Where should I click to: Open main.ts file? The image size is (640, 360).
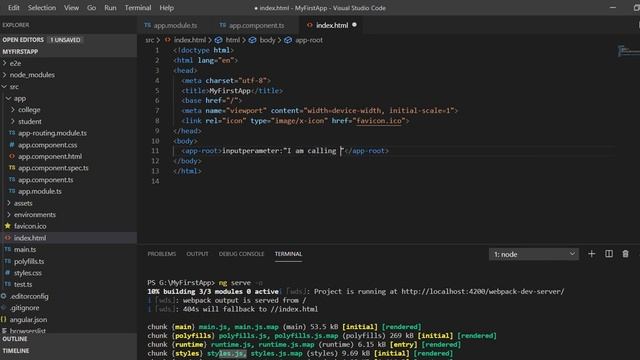pyautogui.click(x=25, y=249)
